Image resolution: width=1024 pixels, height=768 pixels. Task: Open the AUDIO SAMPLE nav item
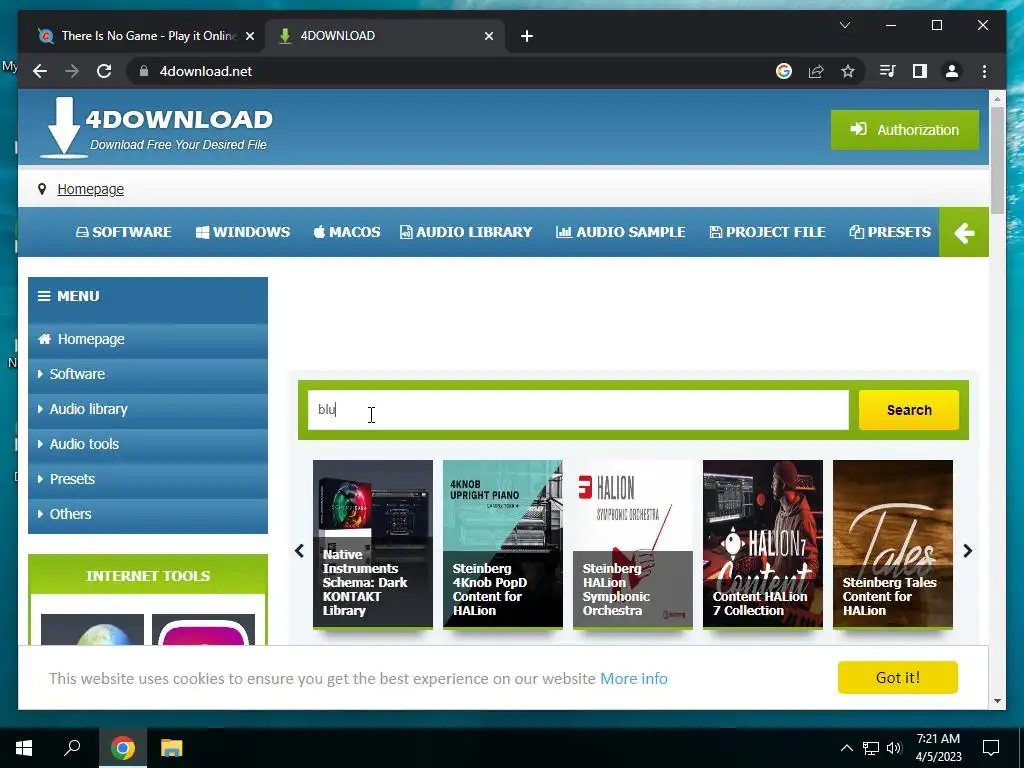(x=620, y=232)
